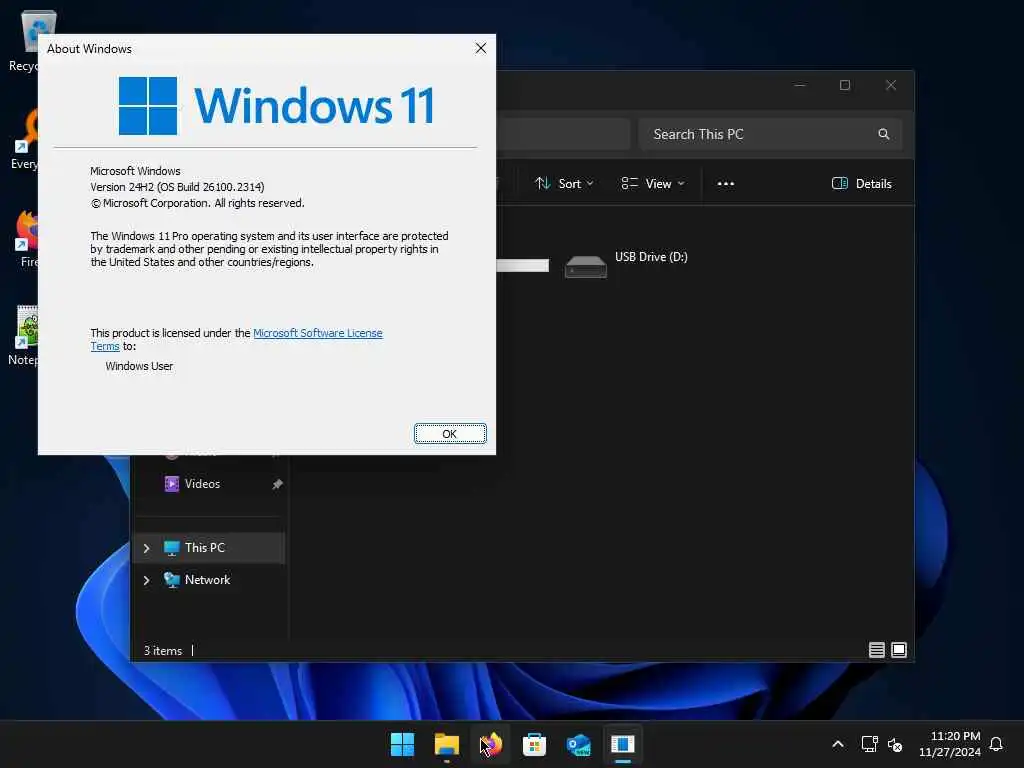This screenshot has height=768, width=1024.
Task: Open Outlook from the taskbar
Action: click(x=579, y=744)
